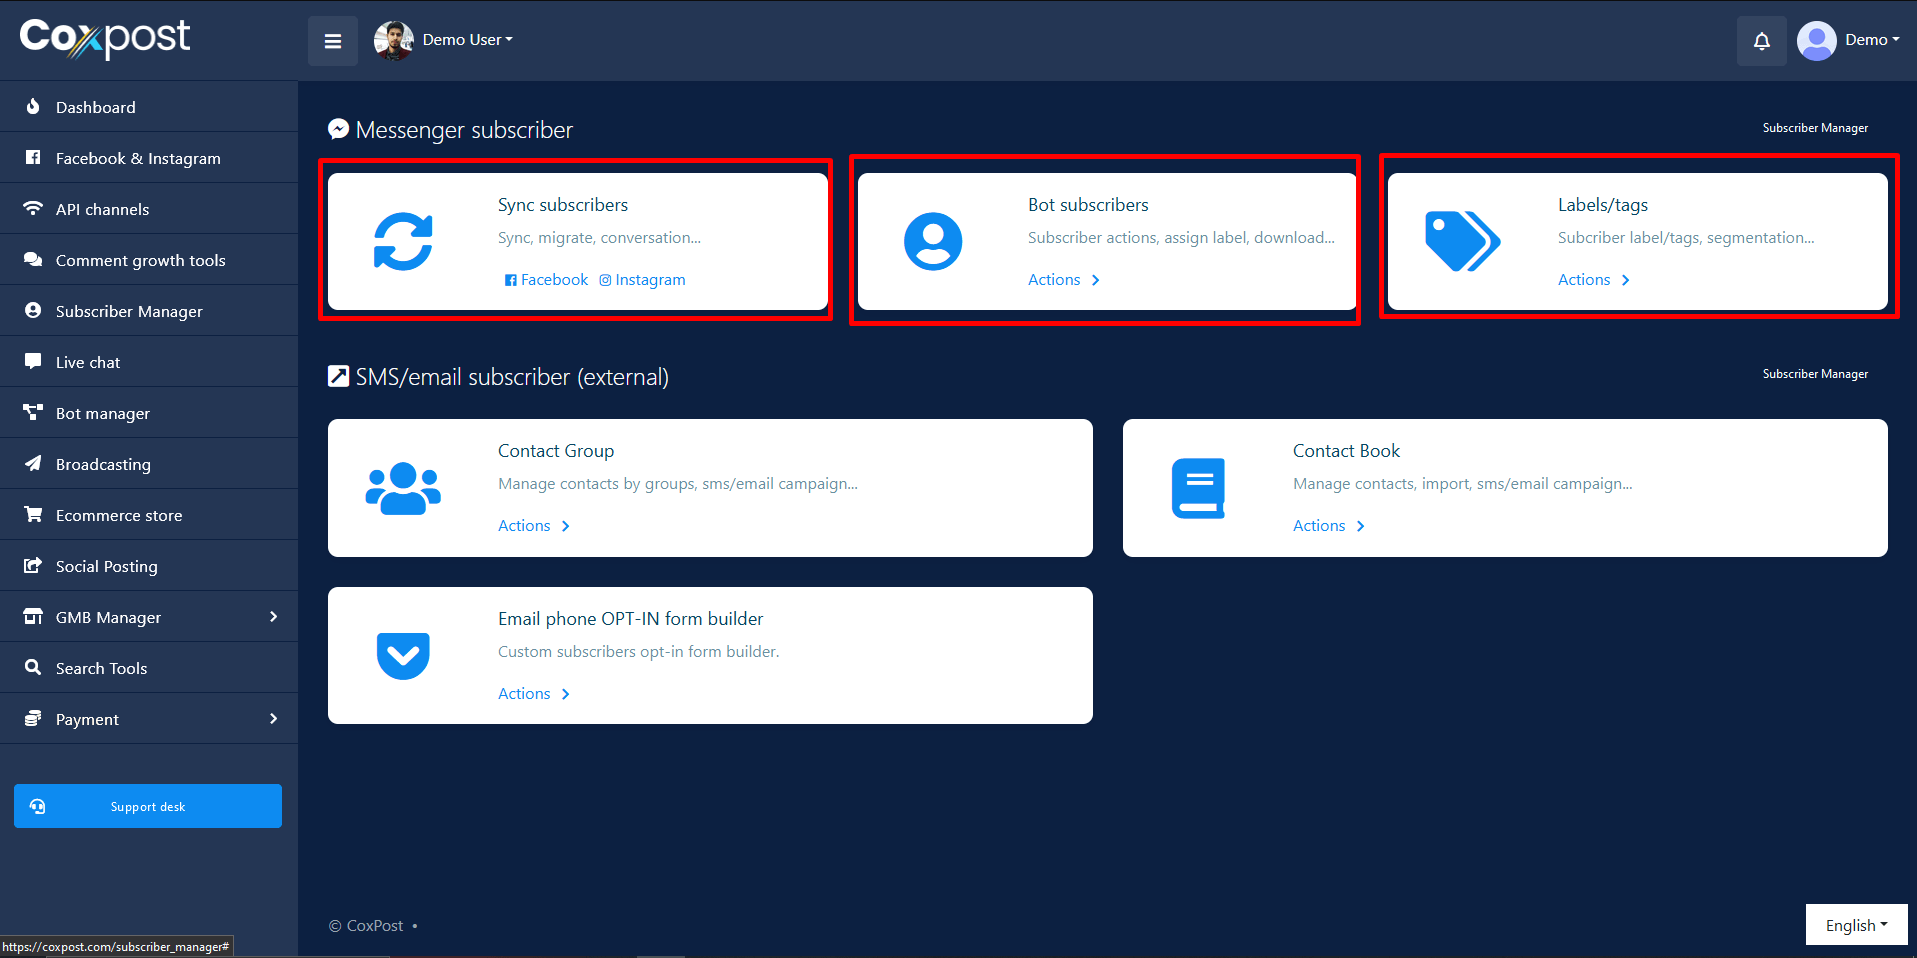Click the OPT-IN form builder icon
The image size is (1917, 958).
[403, 656]
